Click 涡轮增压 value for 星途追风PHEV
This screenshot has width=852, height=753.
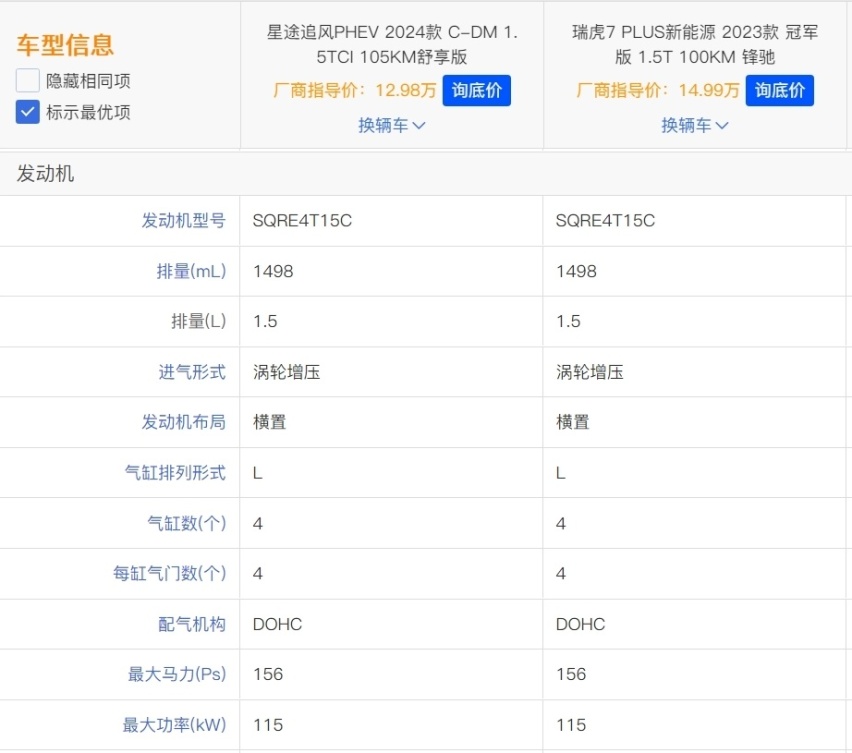[x=286, y=372]
